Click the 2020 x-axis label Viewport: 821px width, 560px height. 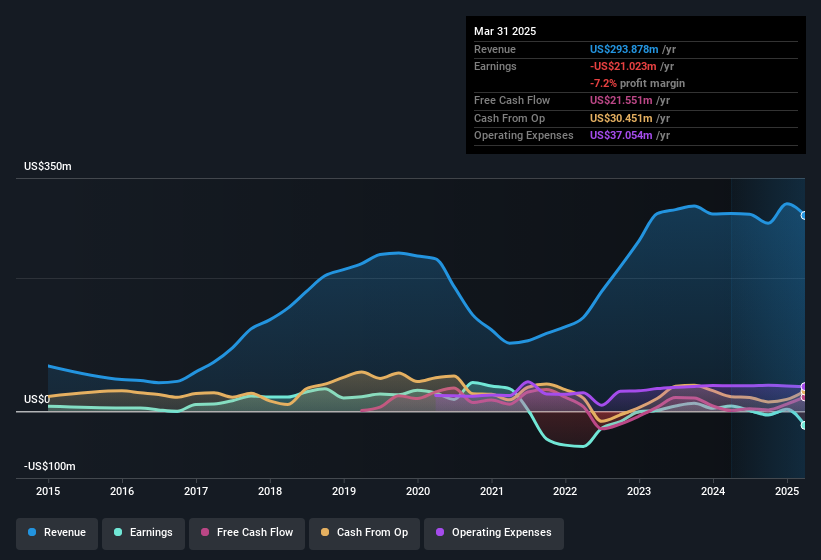418,491
